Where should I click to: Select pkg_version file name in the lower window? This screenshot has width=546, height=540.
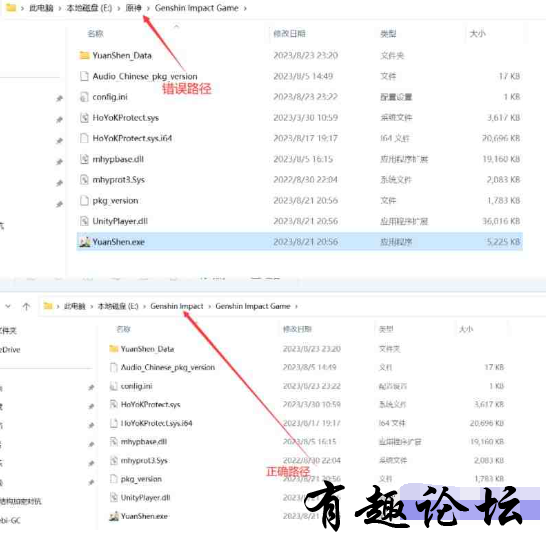(x=141, y=479)
